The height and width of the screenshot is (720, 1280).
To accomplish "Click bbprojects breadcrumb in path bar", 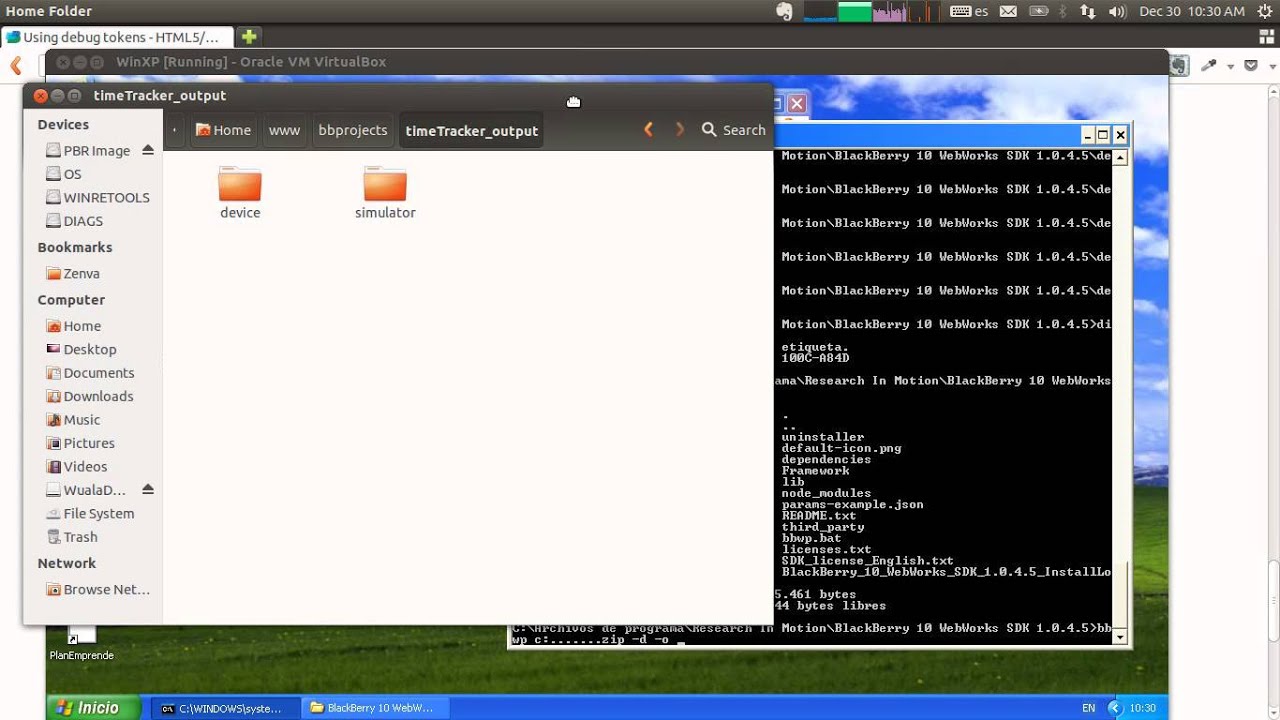I will (x=353, y=130).
